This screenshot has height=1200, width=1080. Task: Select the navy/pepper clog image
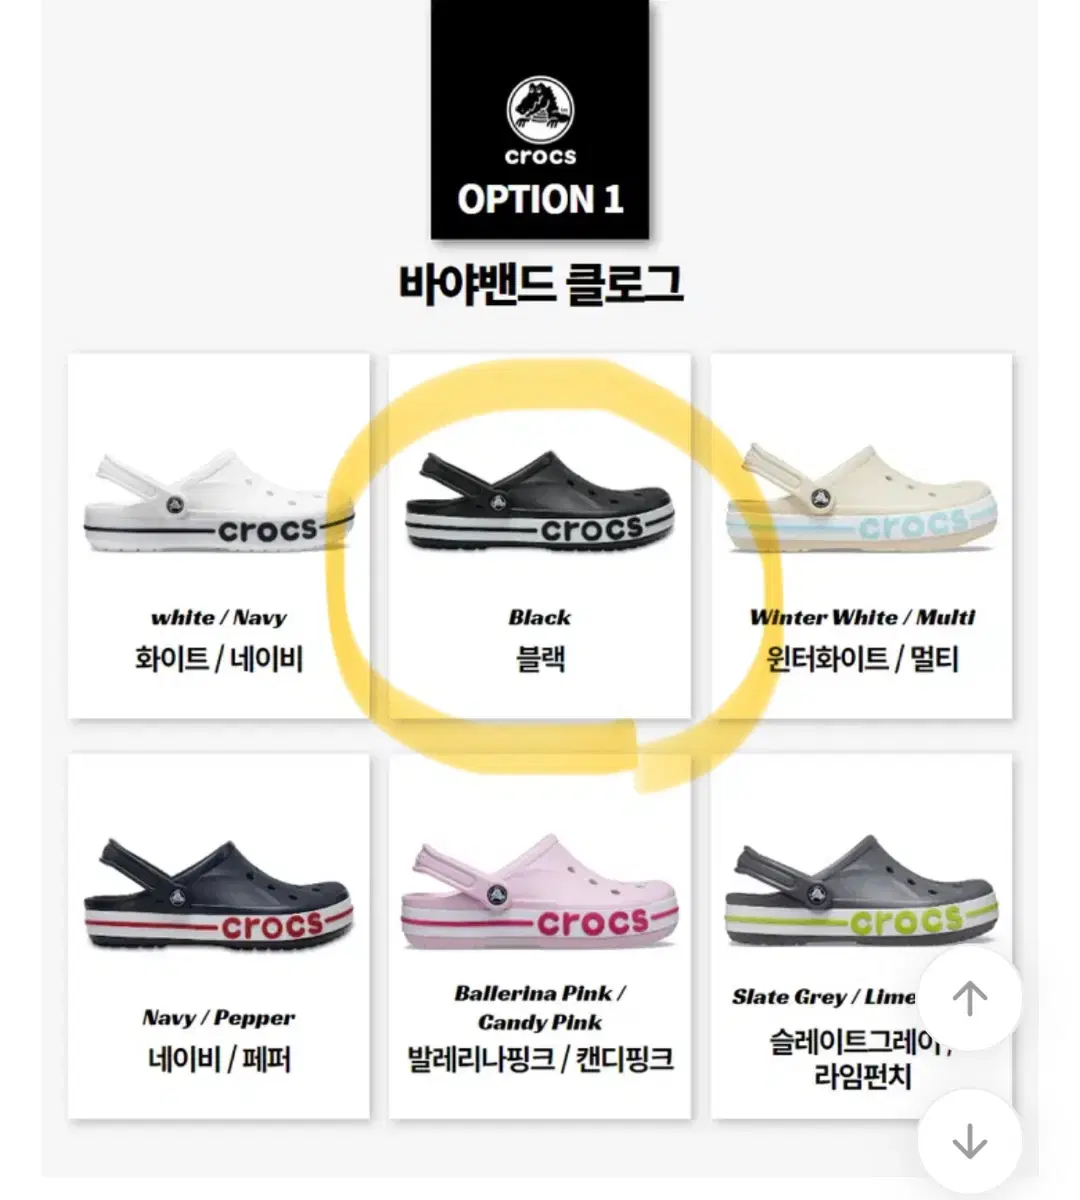(218, 893)
